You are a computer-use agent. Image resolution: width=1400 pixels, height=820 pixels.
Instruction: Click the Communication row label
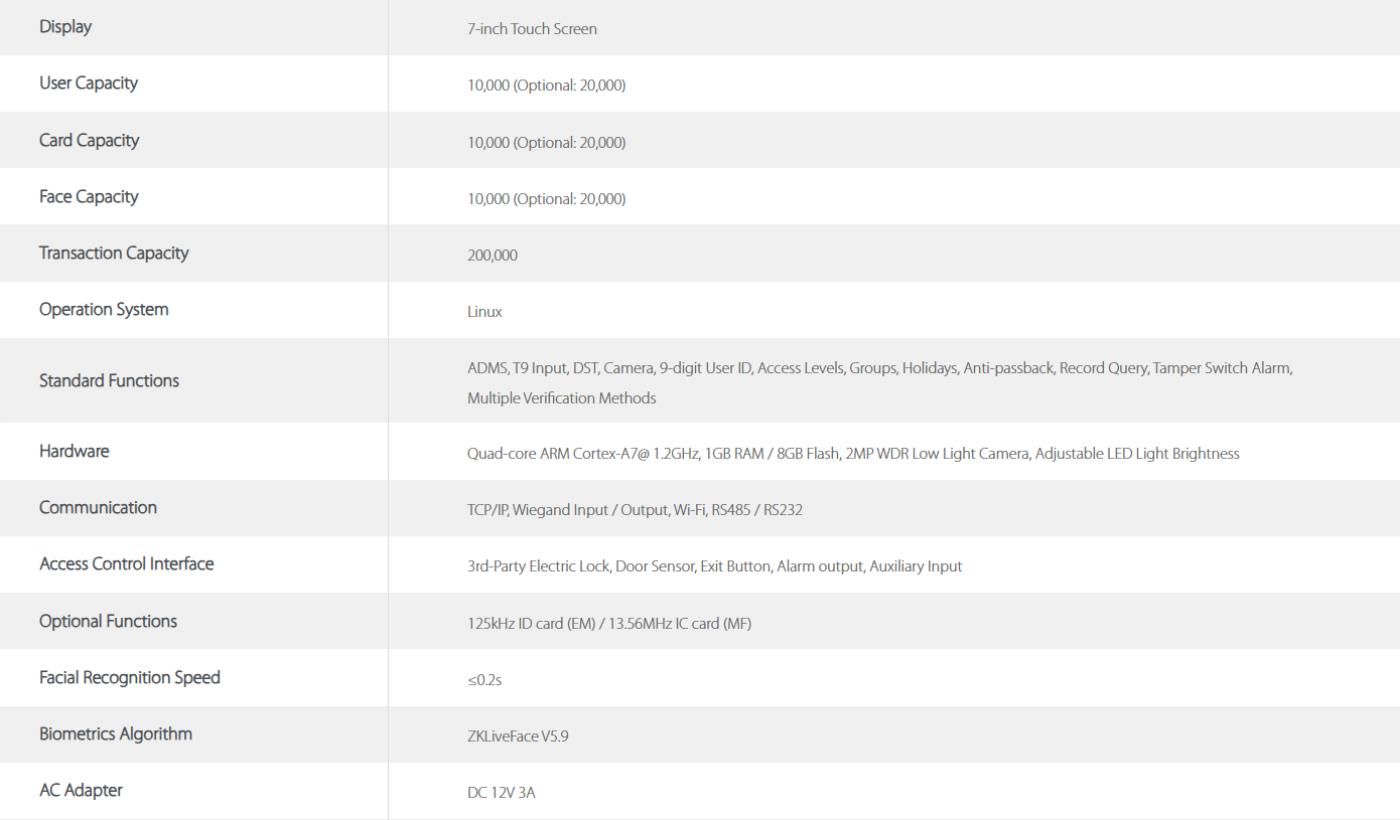(98, 507)
